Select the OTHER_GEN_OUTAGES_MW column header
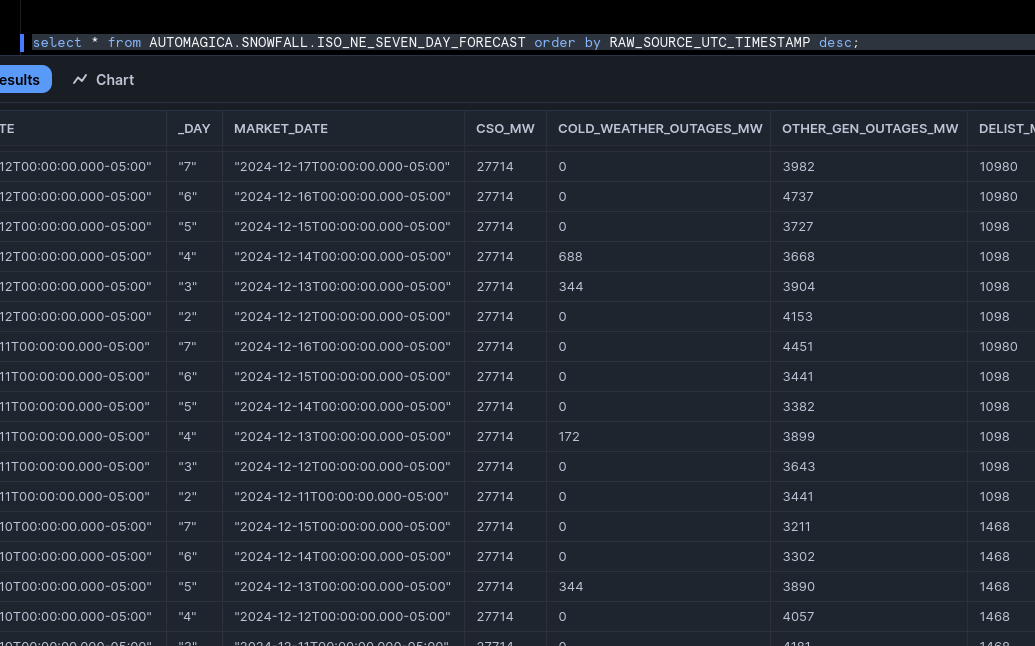This screenshot has width=1035, height=646. (869, 129)
